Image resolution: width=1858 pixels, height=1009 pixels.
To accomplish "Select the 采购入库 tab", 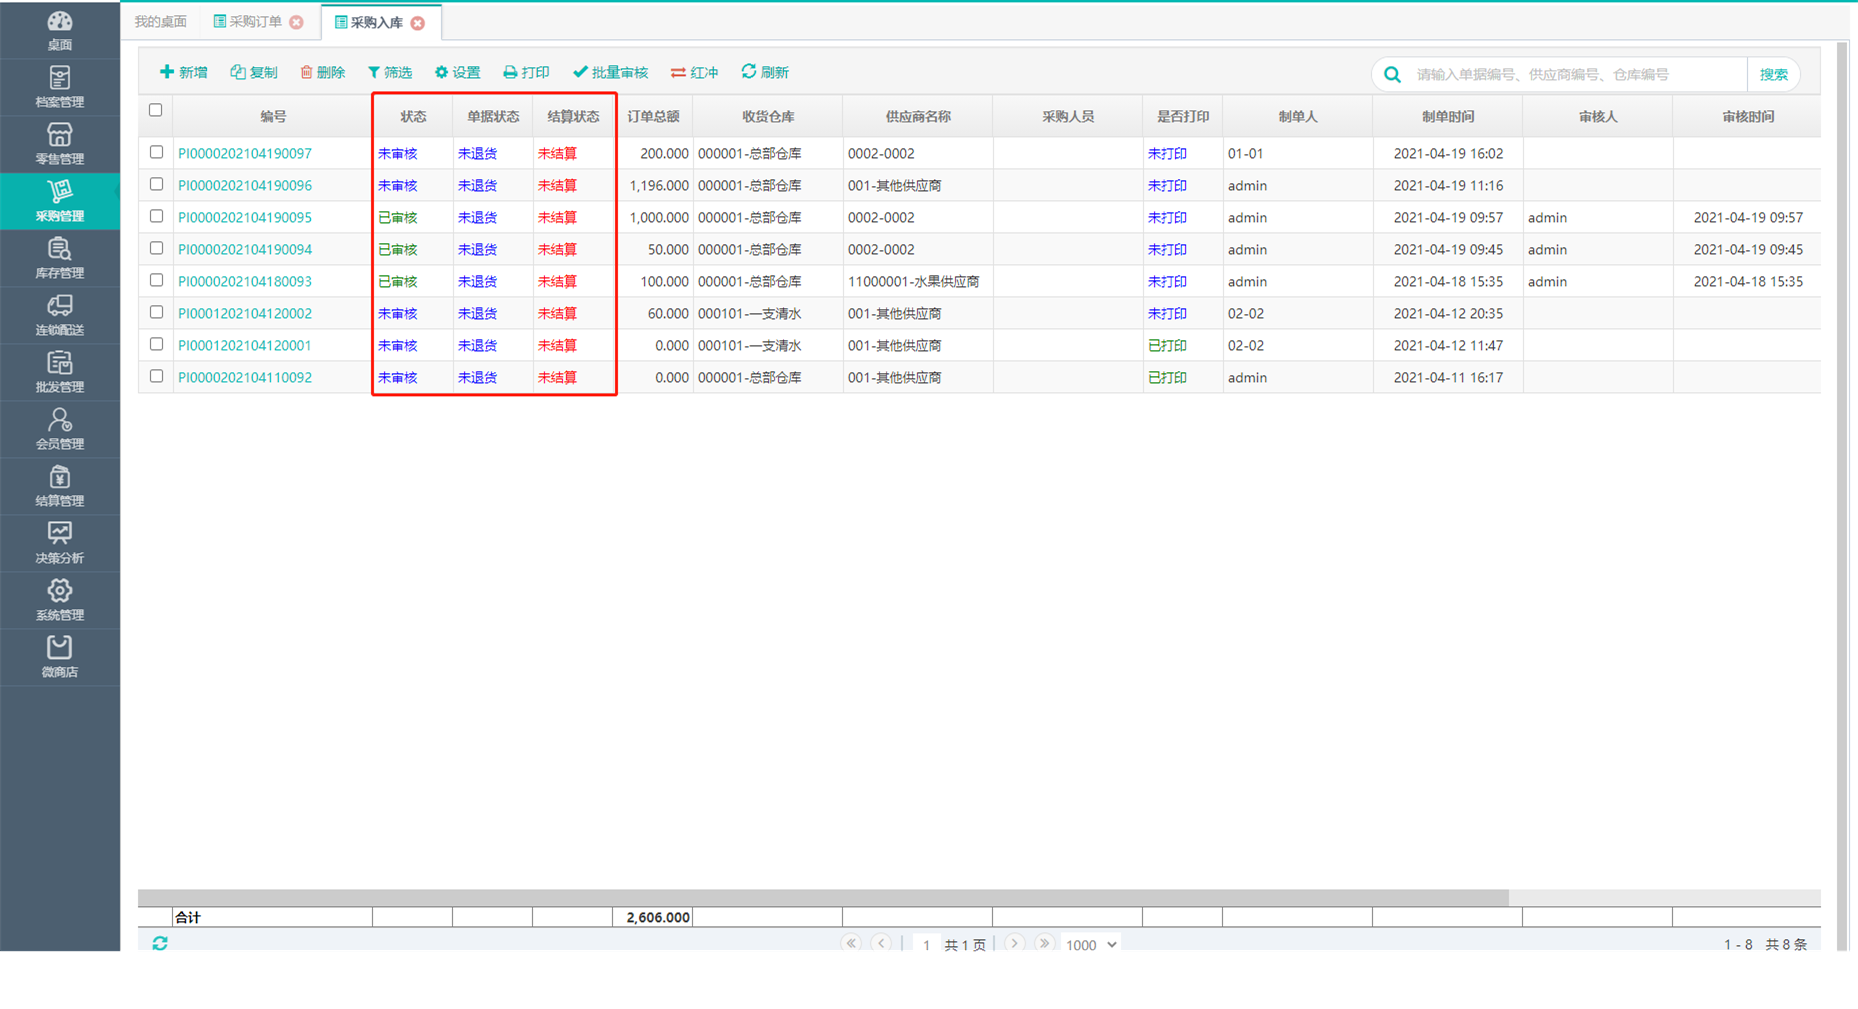I will (x=370, y=23).
